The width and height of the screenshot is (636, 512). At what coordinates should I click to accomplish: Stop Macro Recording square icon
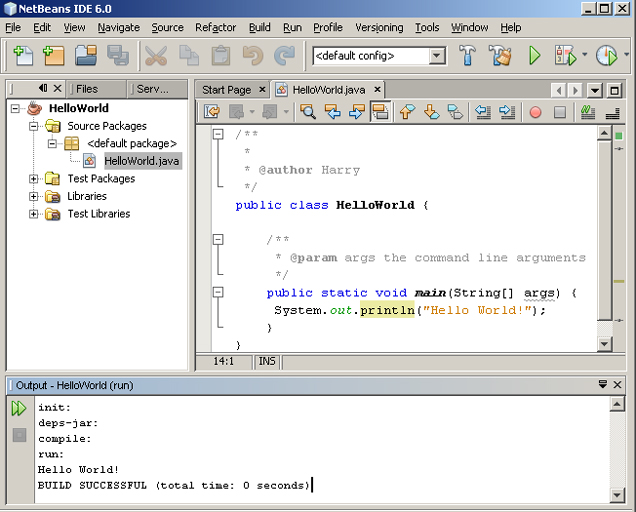click(x=560, y=112)
